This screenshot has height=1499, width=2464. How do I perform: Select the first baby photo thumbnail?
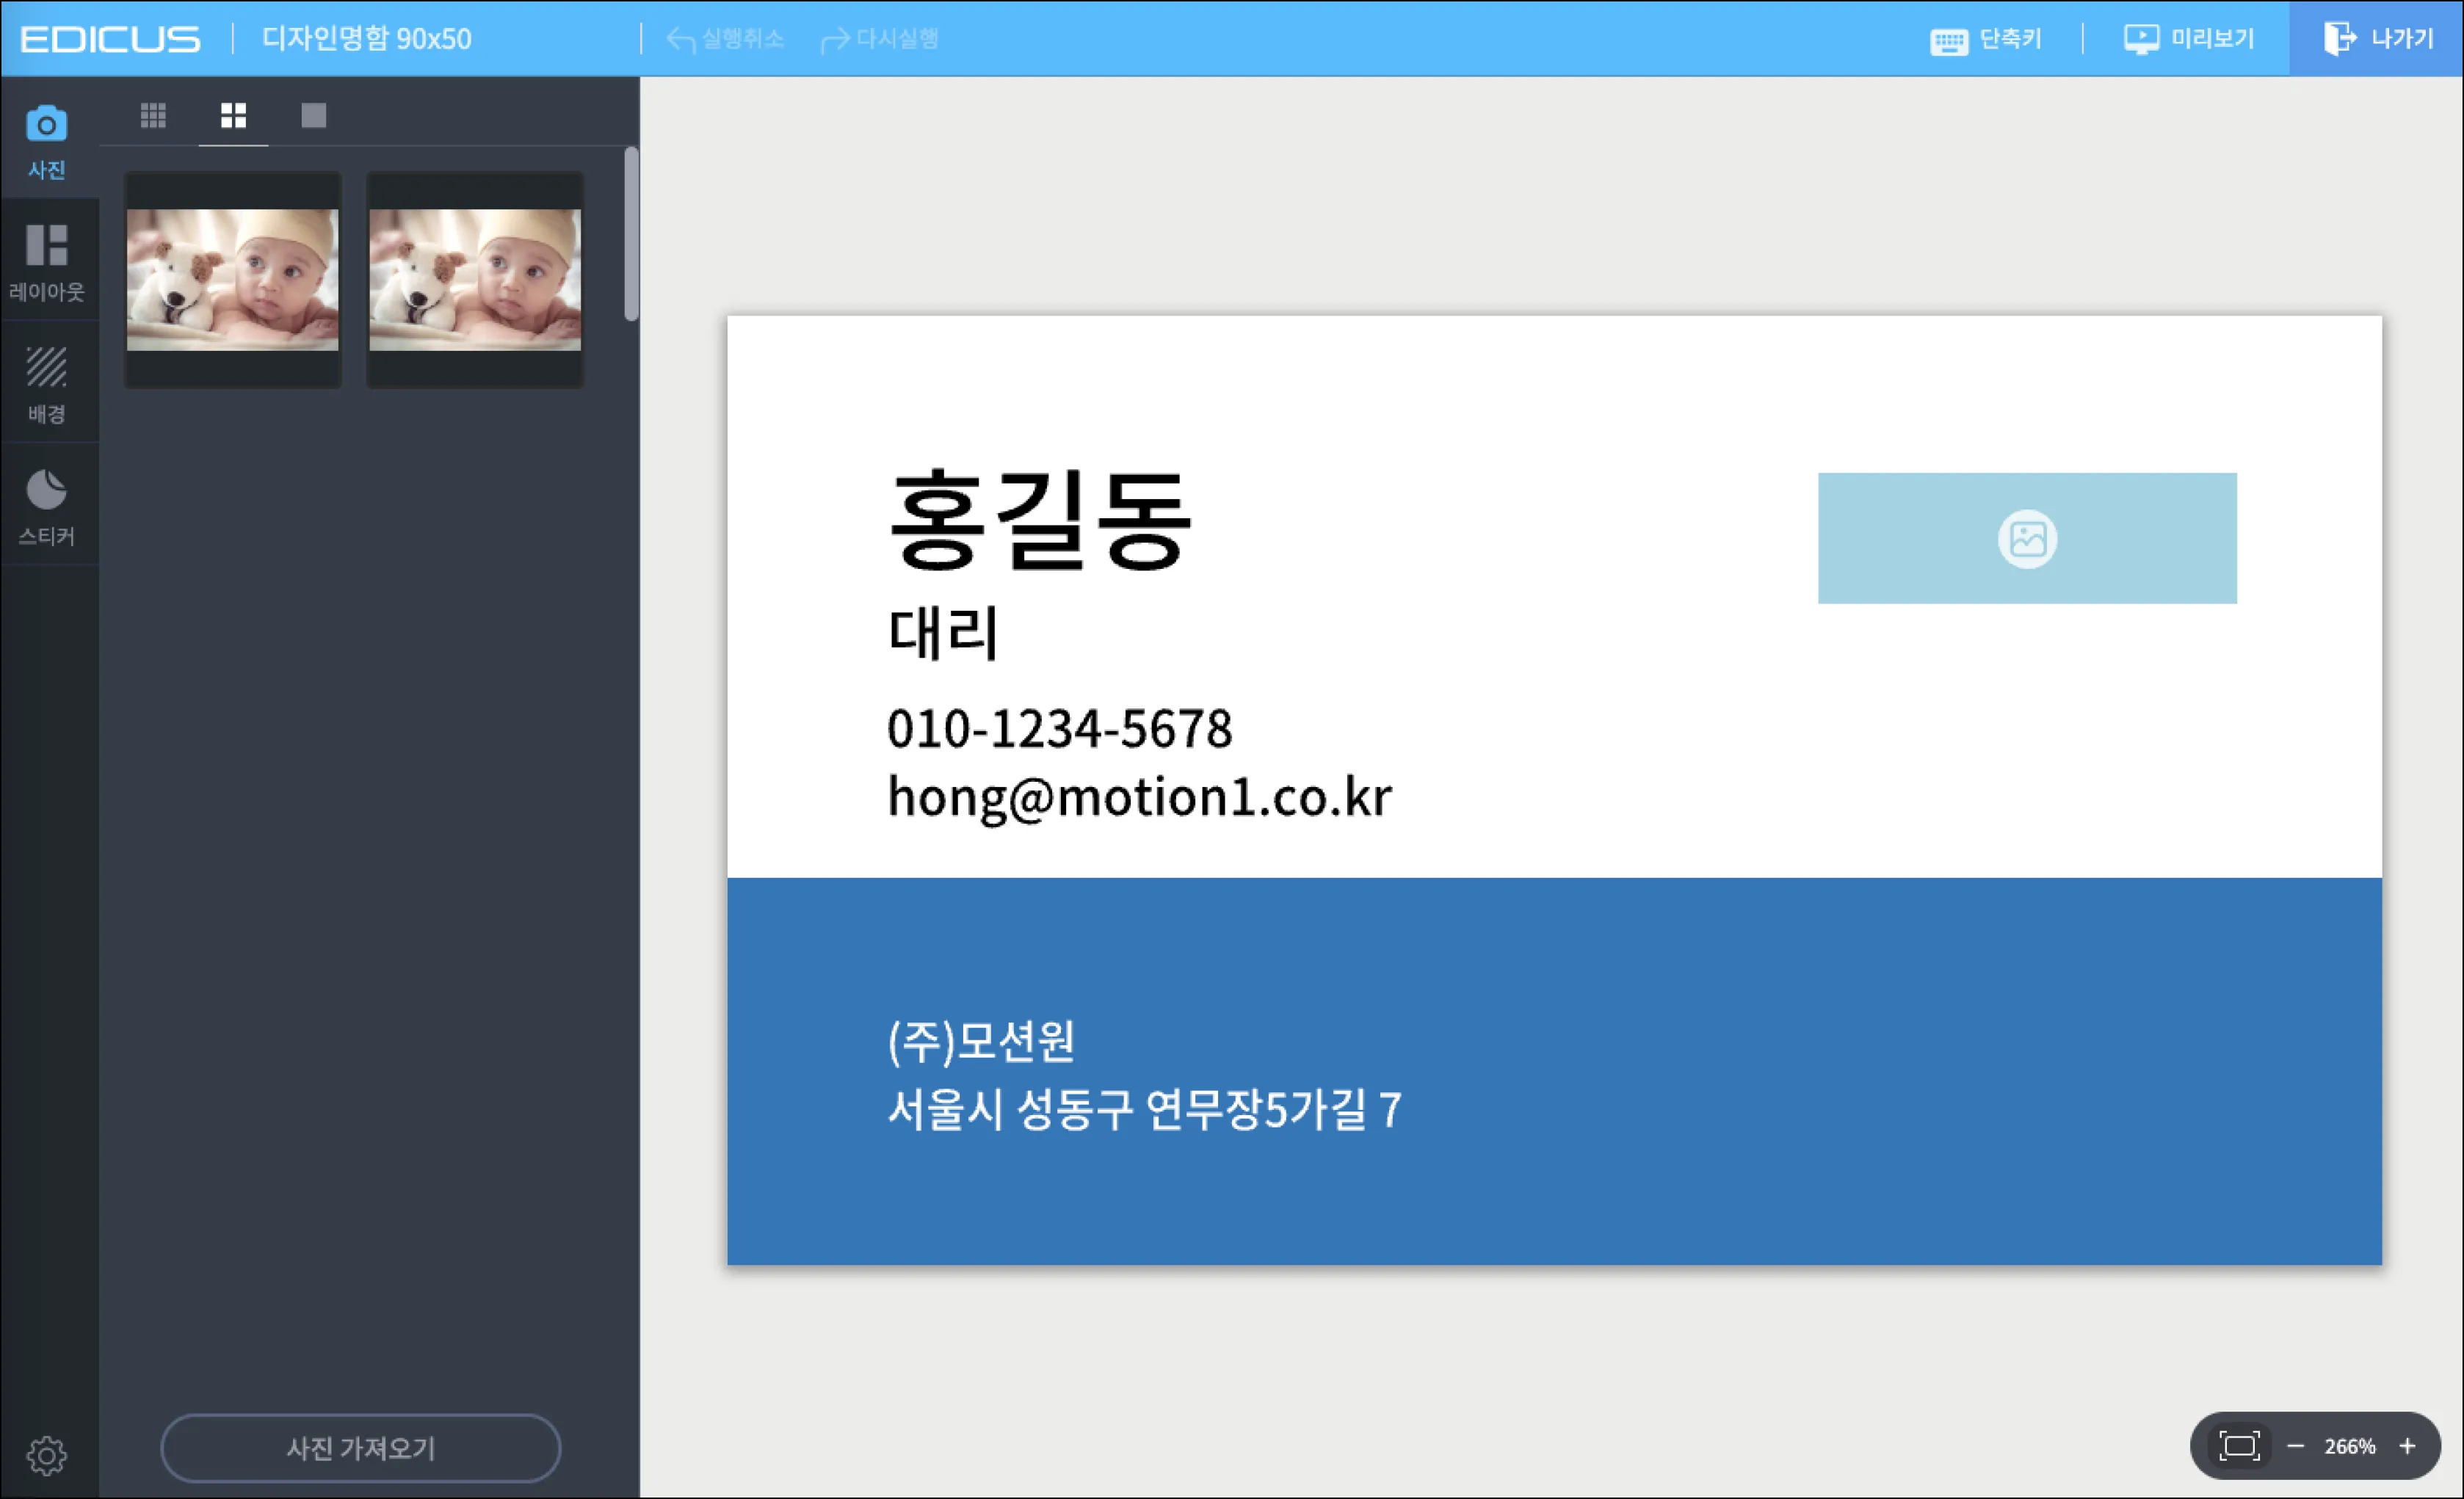tap(232, 279)
